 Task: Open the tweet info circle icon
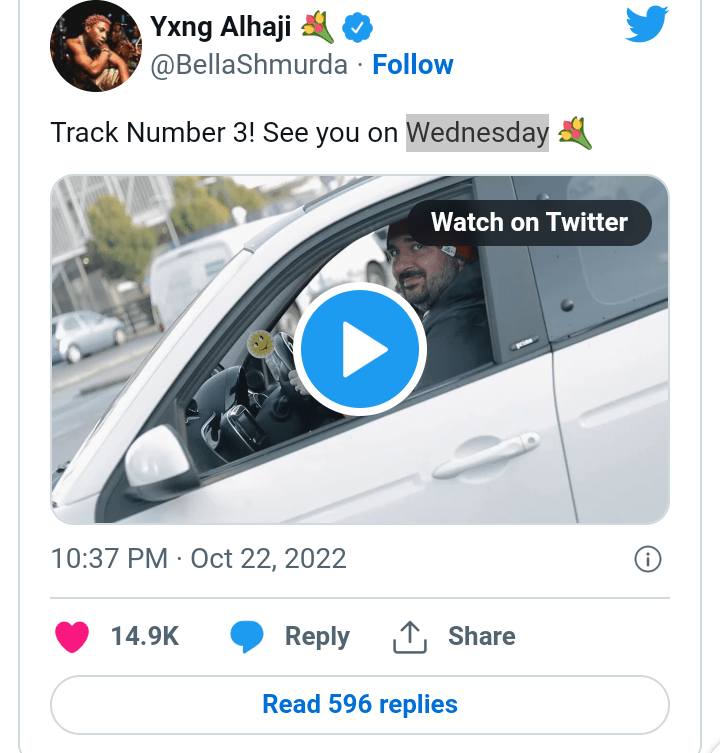pos(648,559)
